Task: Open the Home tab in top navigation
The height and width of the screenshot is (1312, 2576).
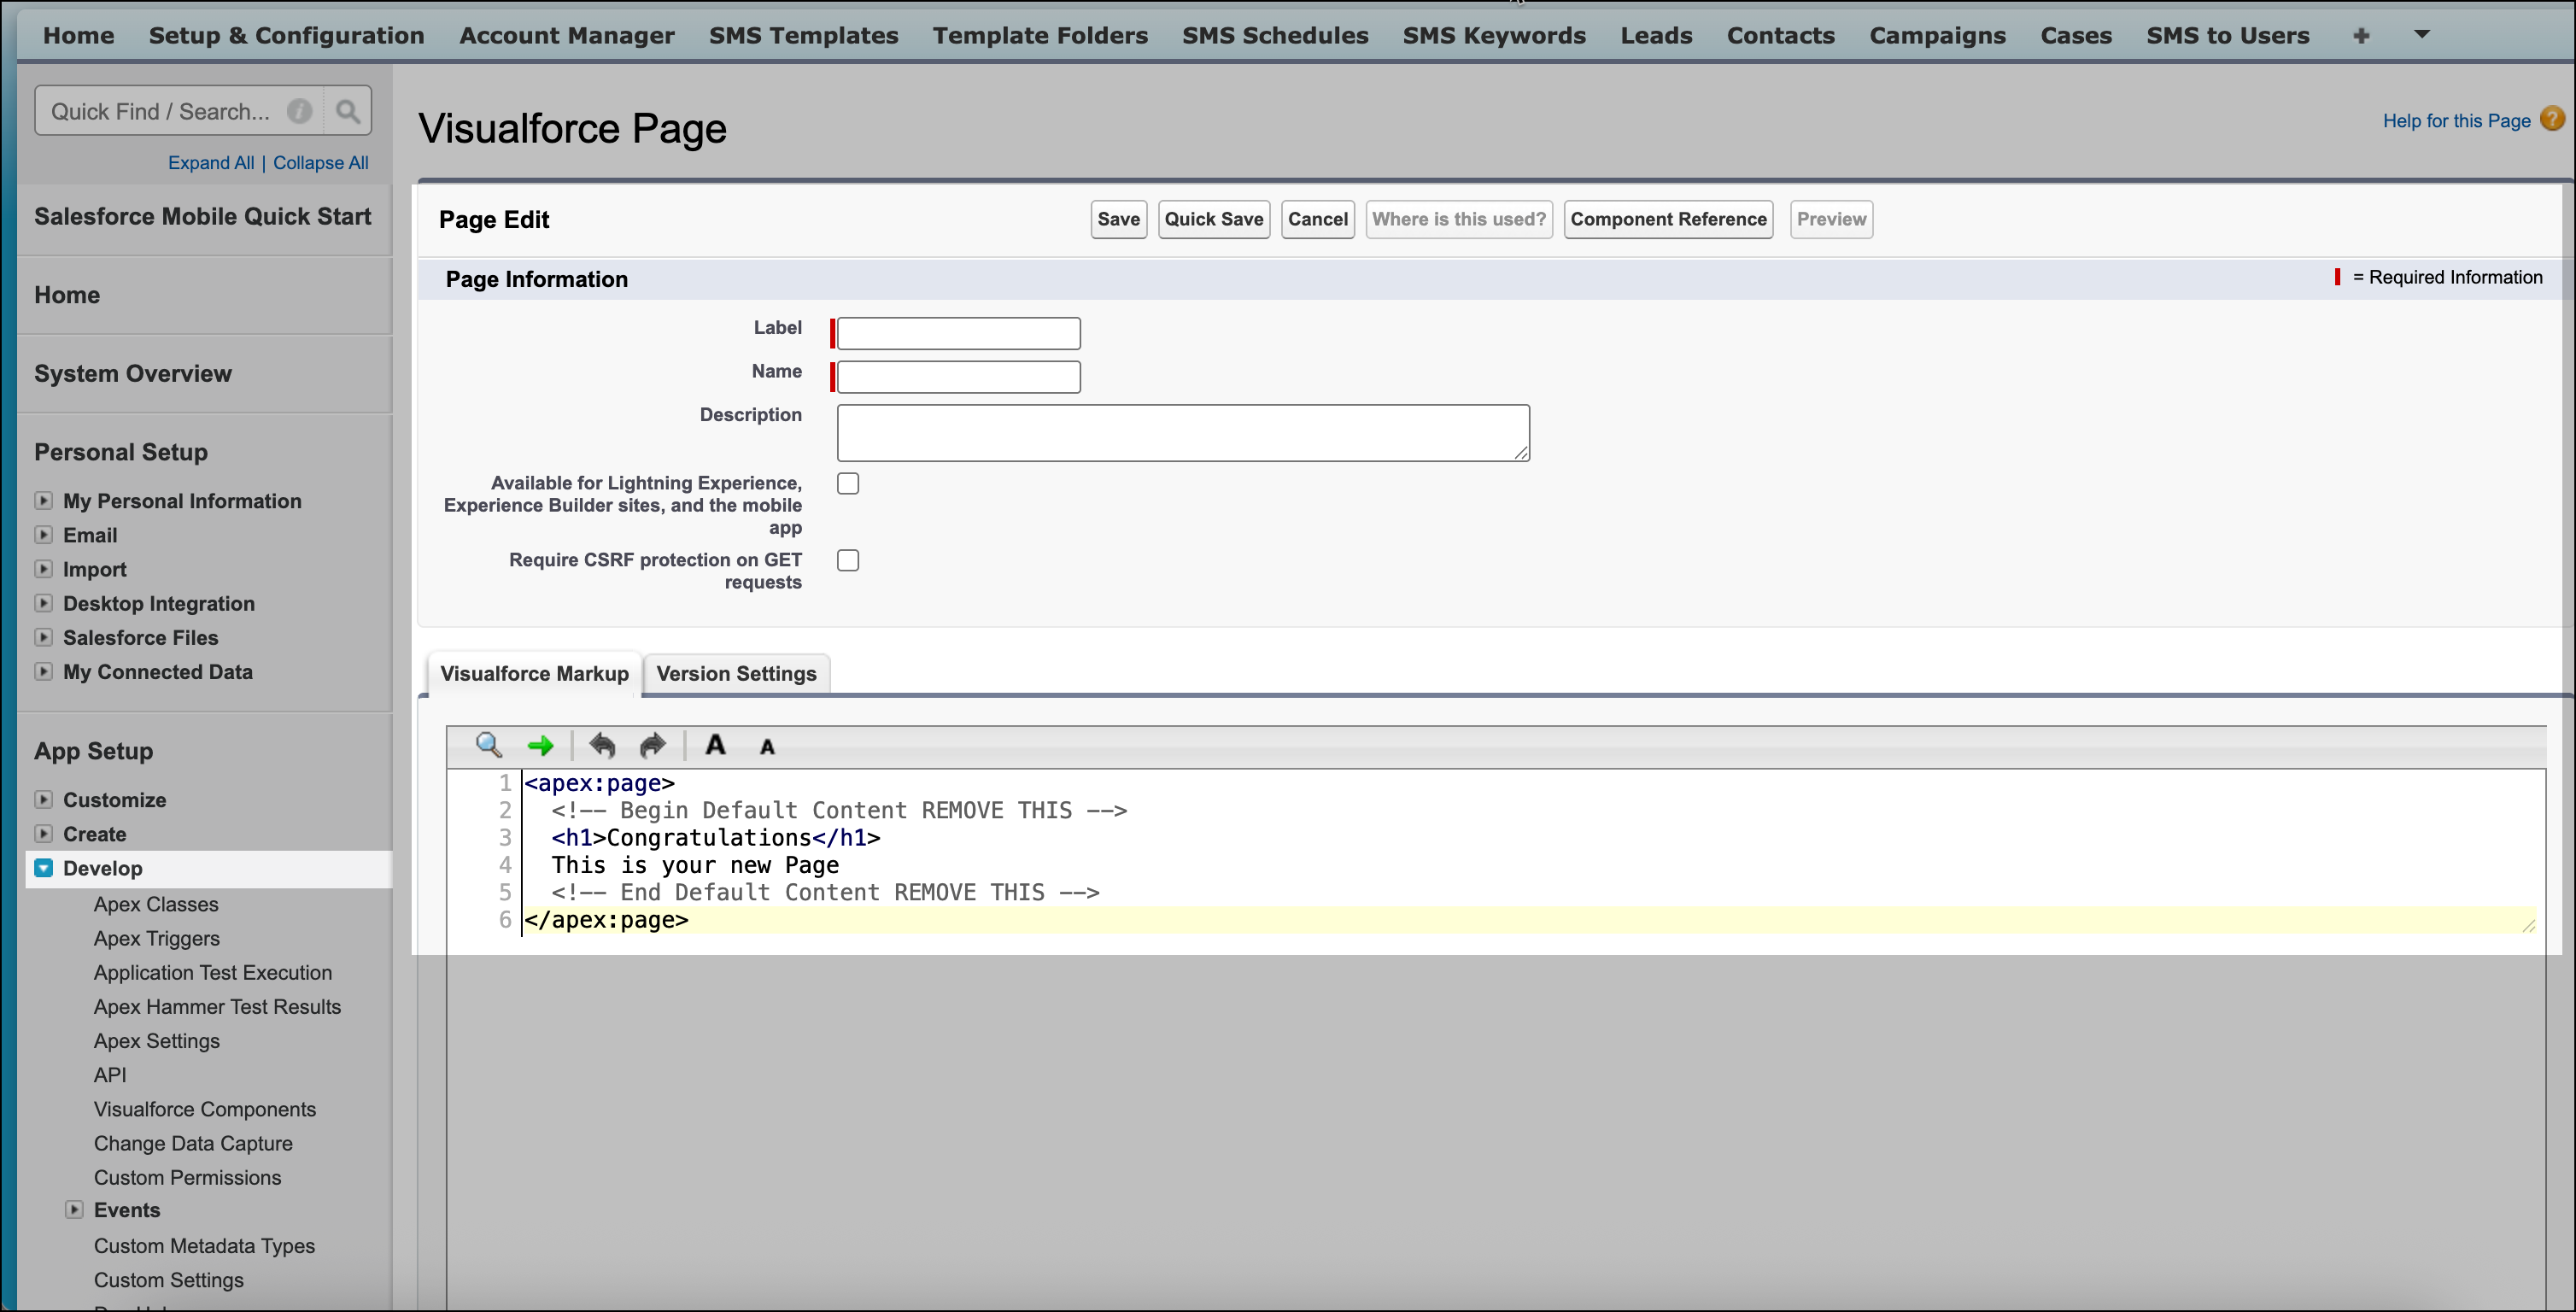Action: click(78, 36)
